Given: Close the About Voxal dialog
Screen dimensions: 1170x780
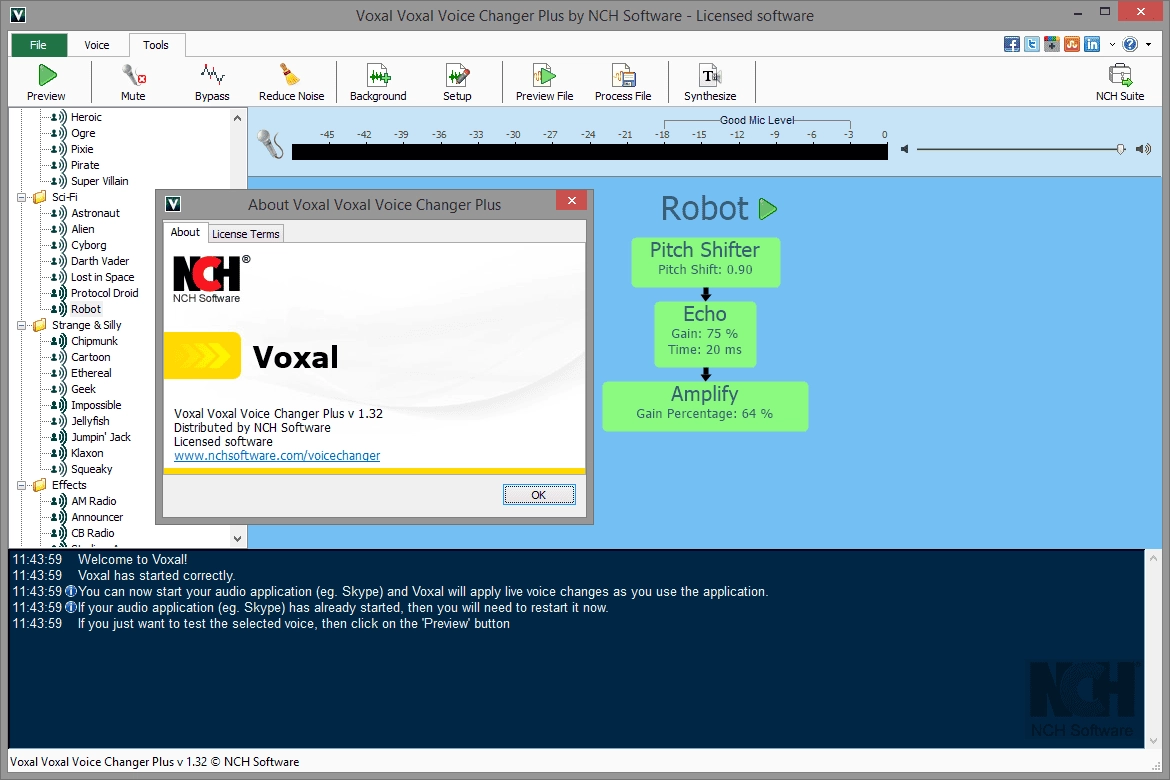Looking at the screenshot, I should point(572,201).
